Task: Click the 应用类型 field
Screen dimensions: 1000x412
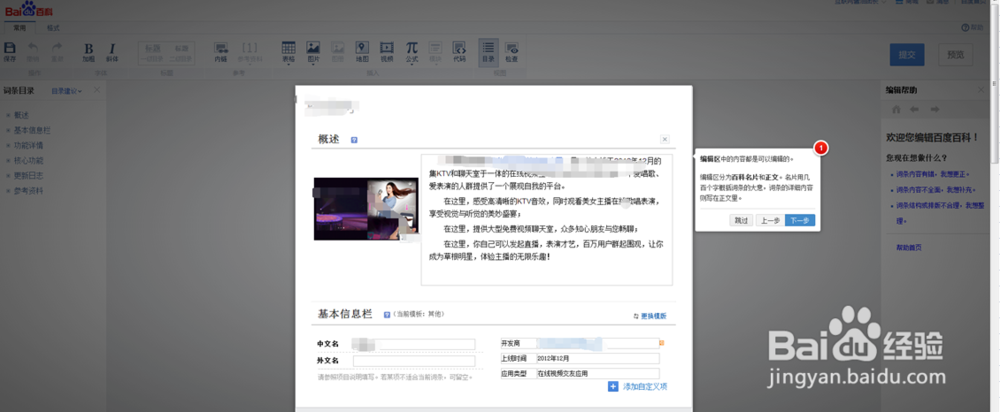Action: pyautogui.click(x=598, y=374)
